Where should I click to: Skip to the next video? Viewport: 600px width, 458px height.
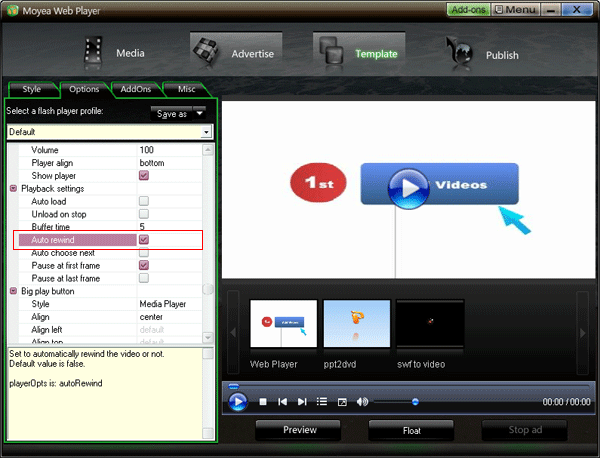tap(302, 402)
